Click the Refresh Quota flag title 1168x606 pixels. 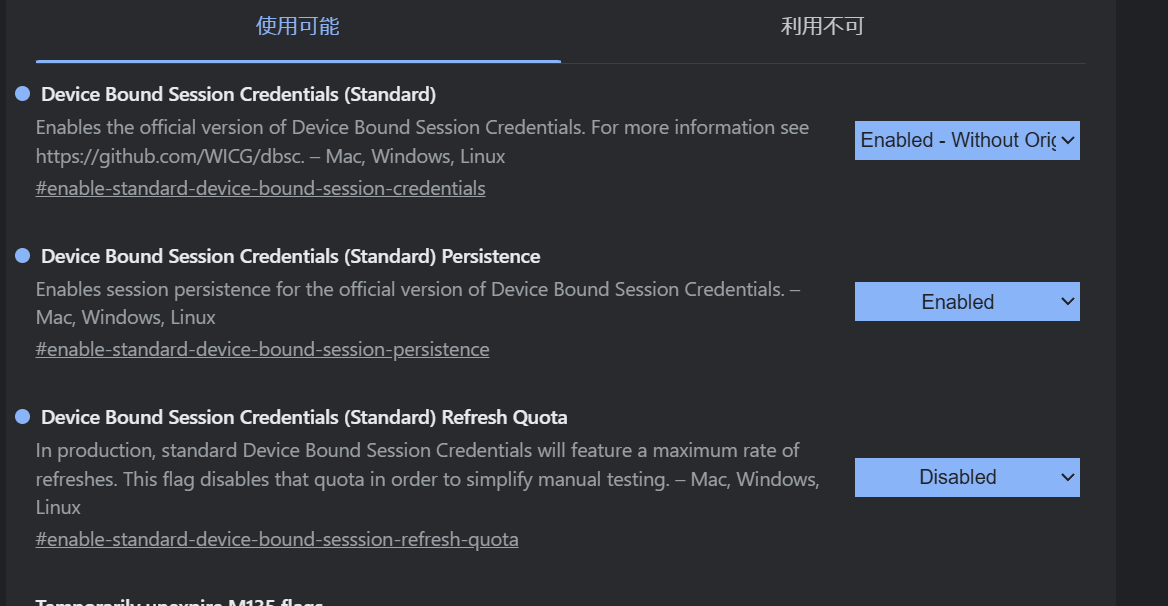[x=304, y=418]
